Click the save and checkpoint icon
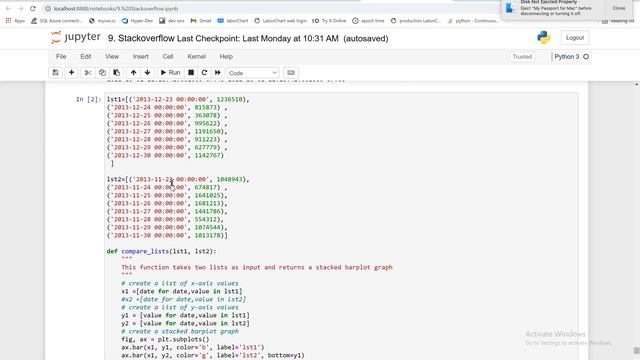Image resolution: width=640 pixels, height=360 pixels. (56, 73)
